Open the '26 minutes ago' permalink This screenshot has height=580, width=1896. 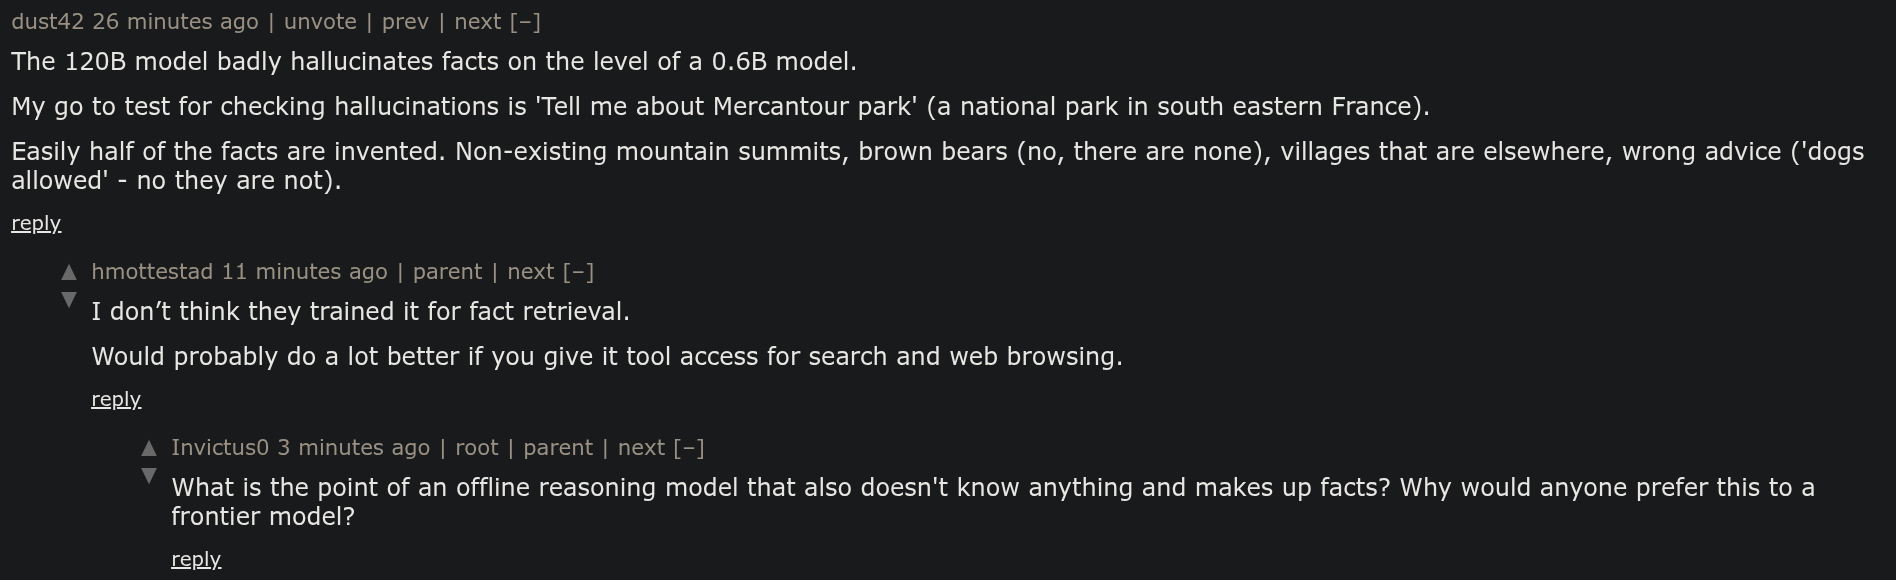pyautogui.click(x=175, y=22)
